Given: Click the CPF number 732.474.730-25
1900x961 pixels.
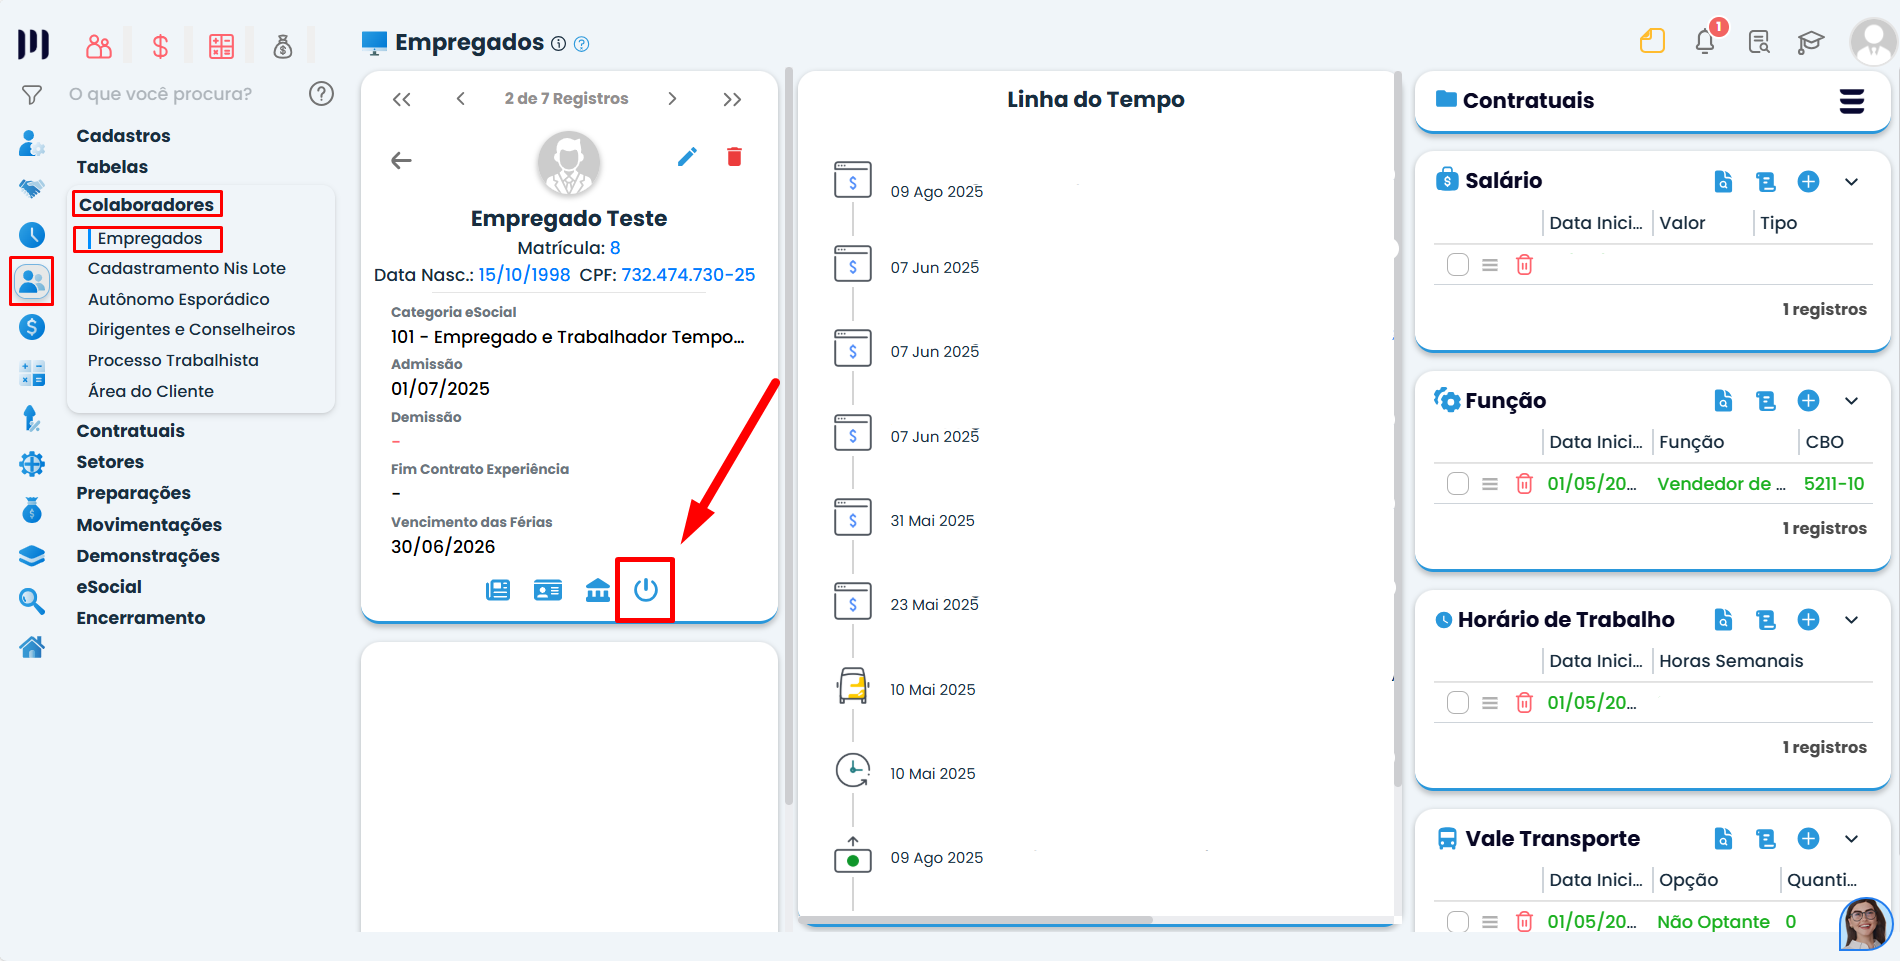Looking at the screenshot, I should (688, 275).
